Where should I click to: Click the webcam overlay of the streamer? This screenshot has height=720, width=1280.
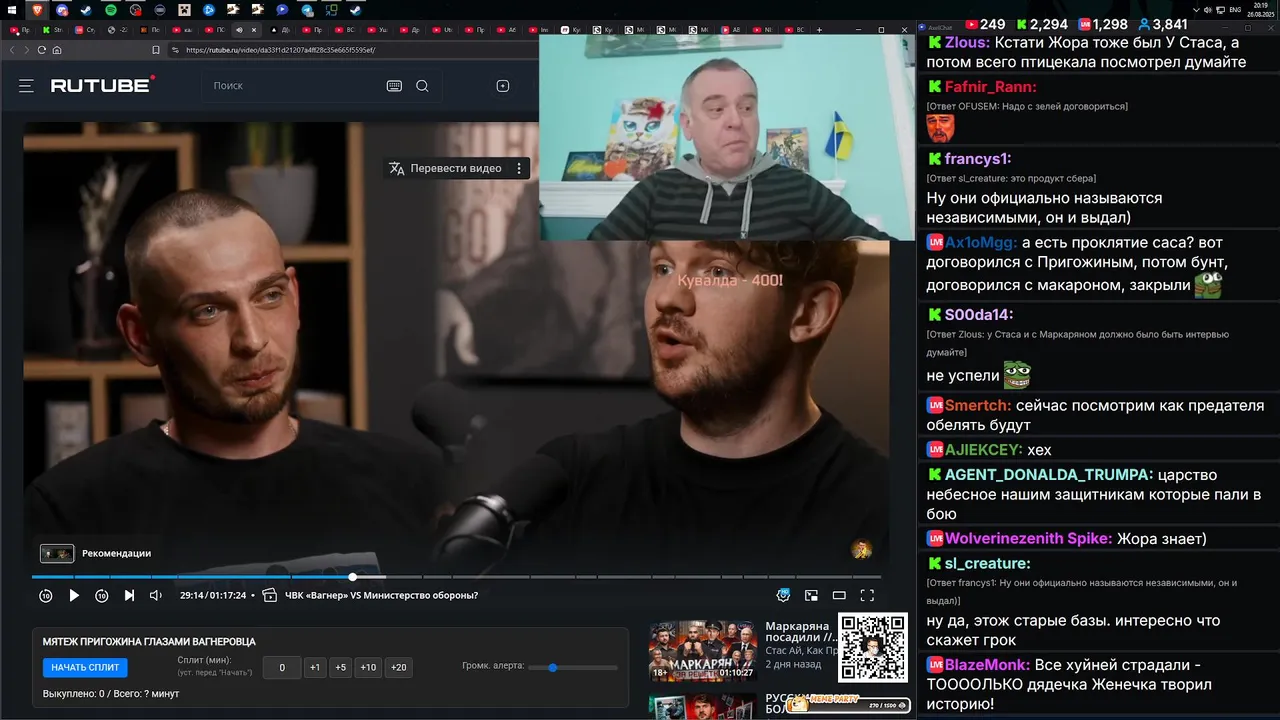point(727,139)
